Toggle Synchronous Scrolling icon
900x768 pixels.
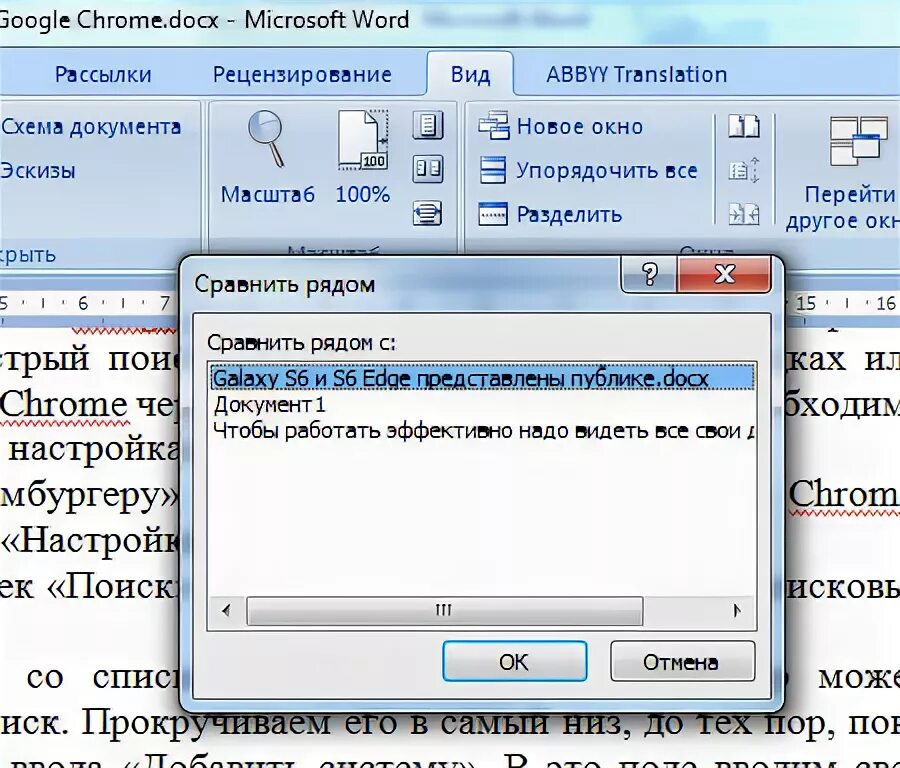pos(744,170)
